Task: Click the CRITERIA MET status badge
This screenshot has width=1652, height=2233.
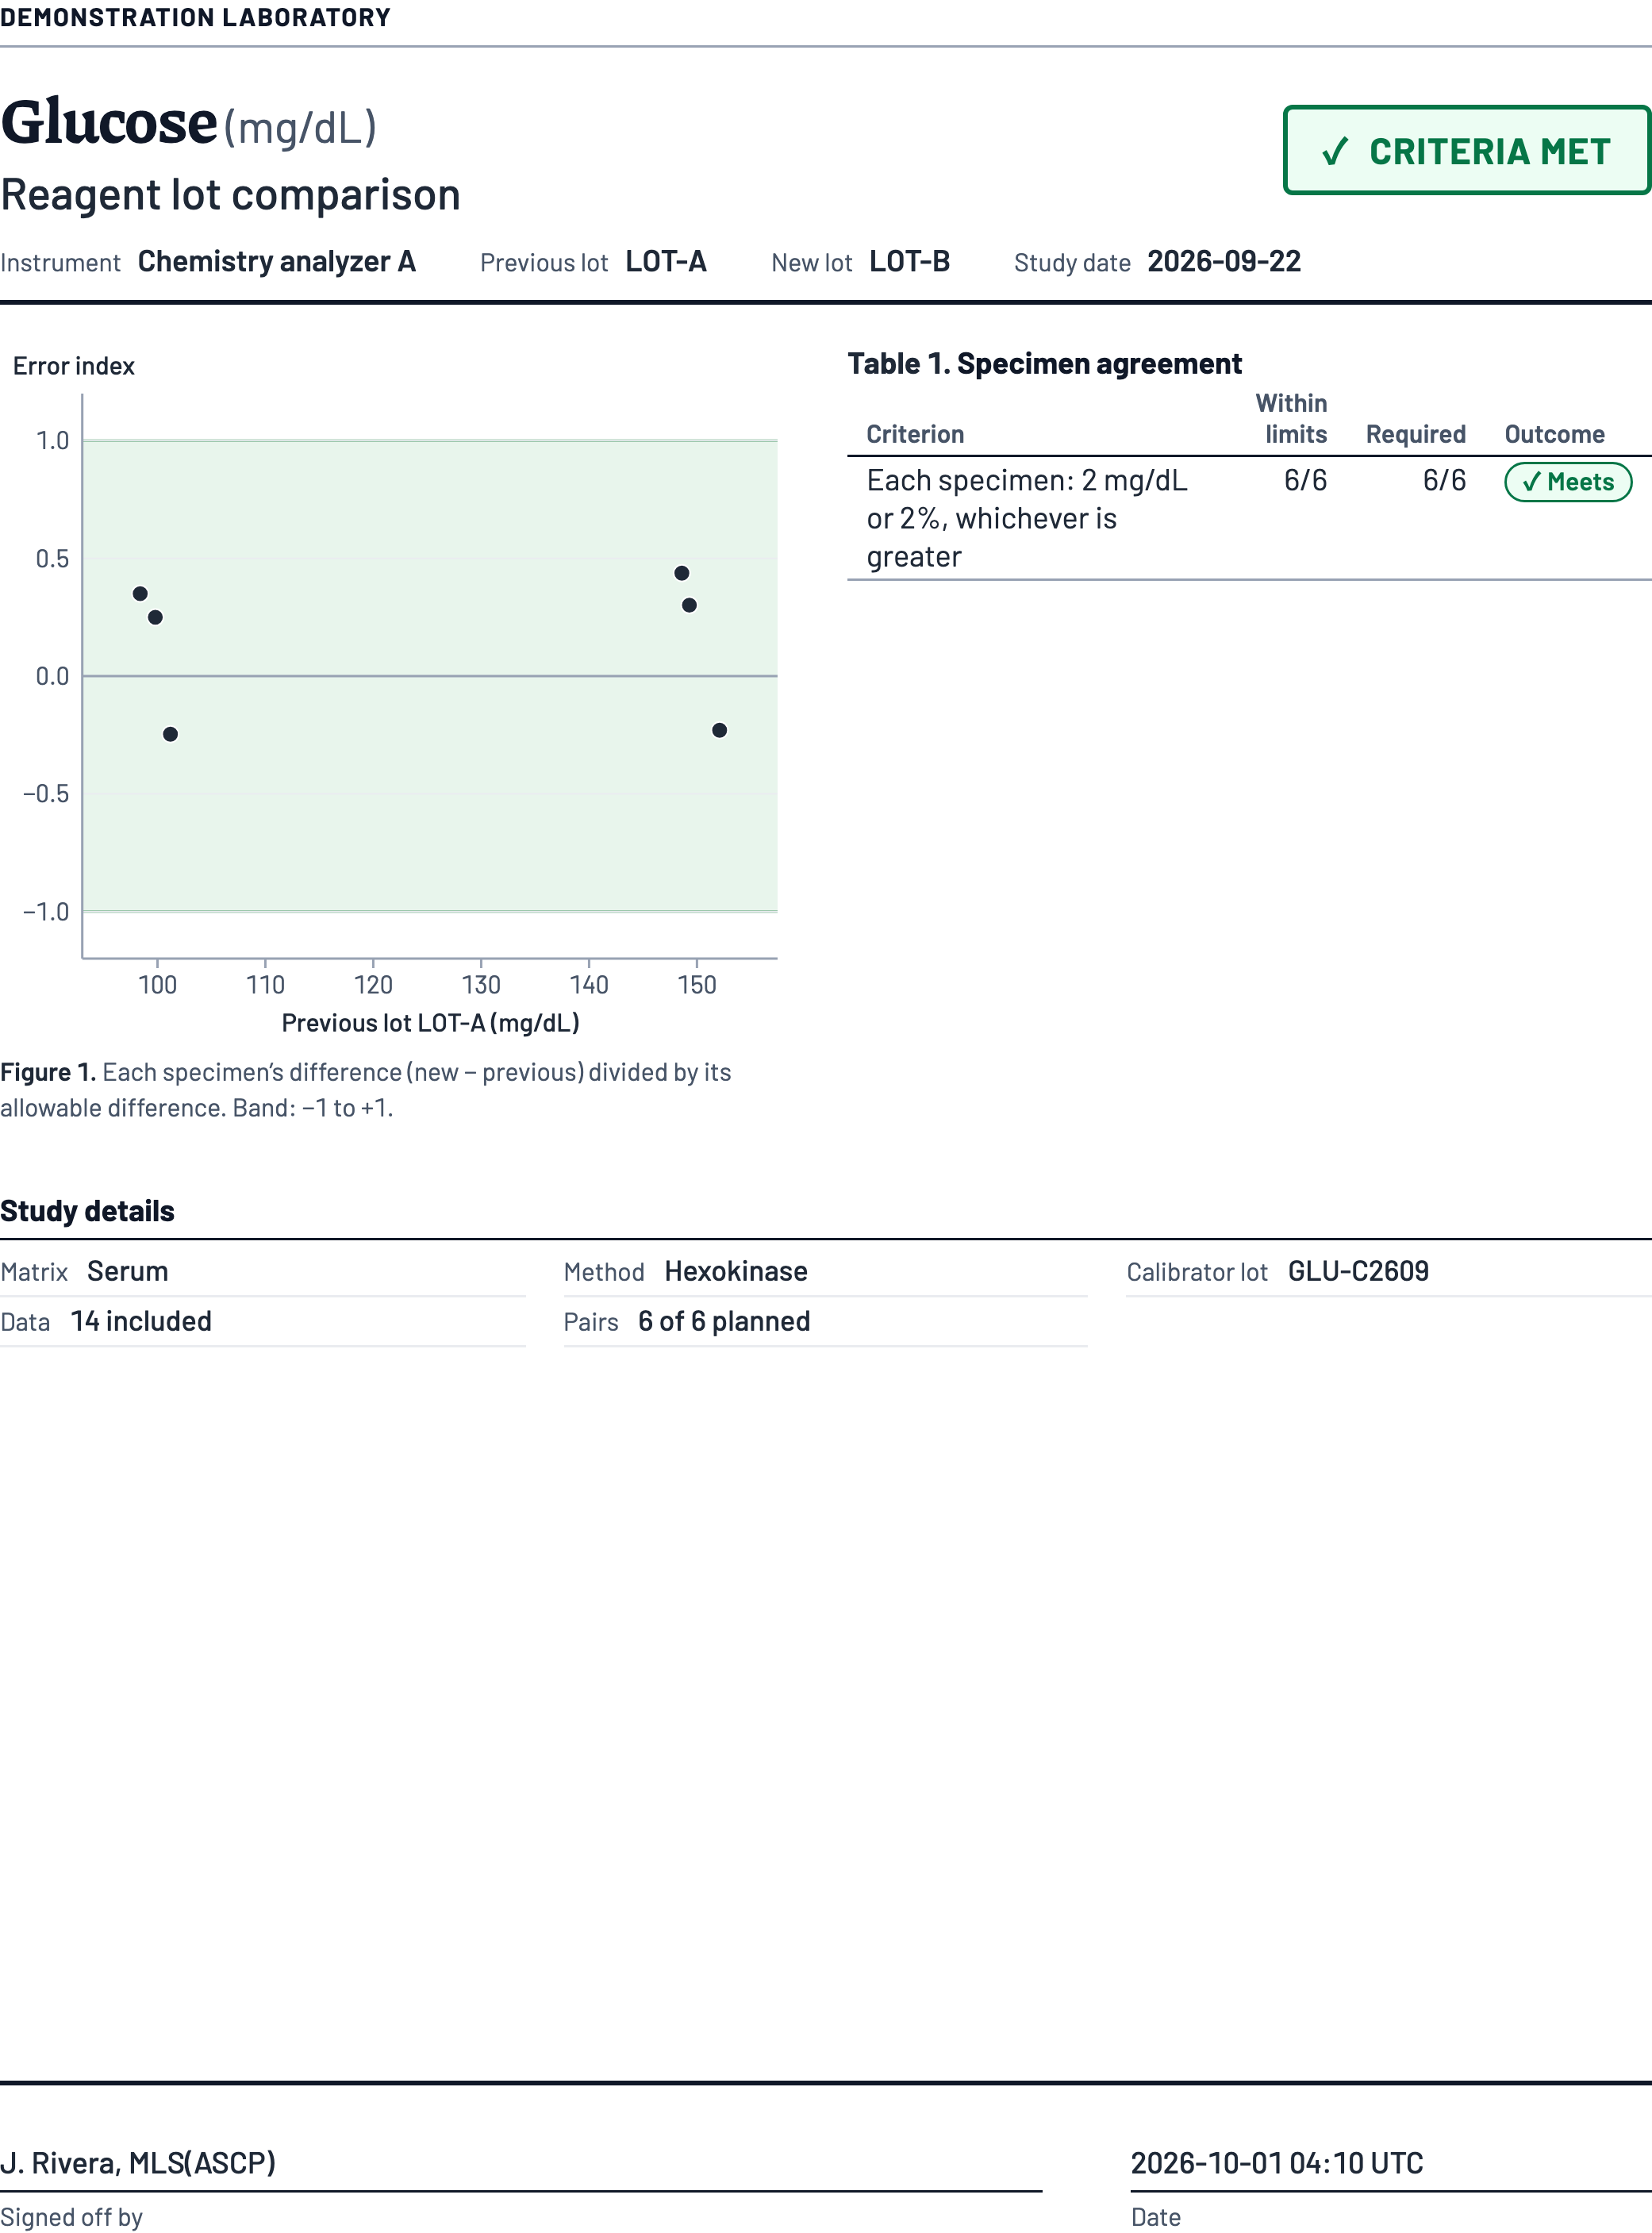Action: tap(1466, 150)
